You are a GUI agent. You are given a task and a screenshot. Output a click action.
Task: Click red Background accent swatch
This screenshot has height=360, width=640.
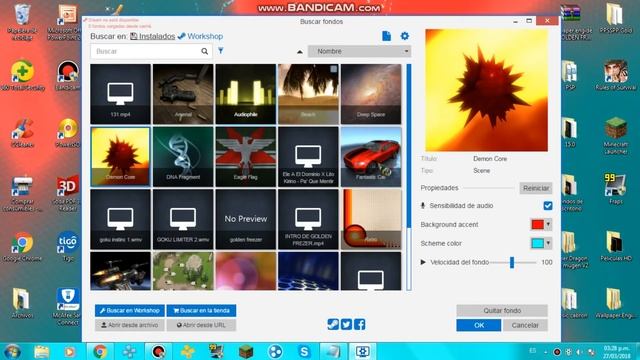[538, 224]
